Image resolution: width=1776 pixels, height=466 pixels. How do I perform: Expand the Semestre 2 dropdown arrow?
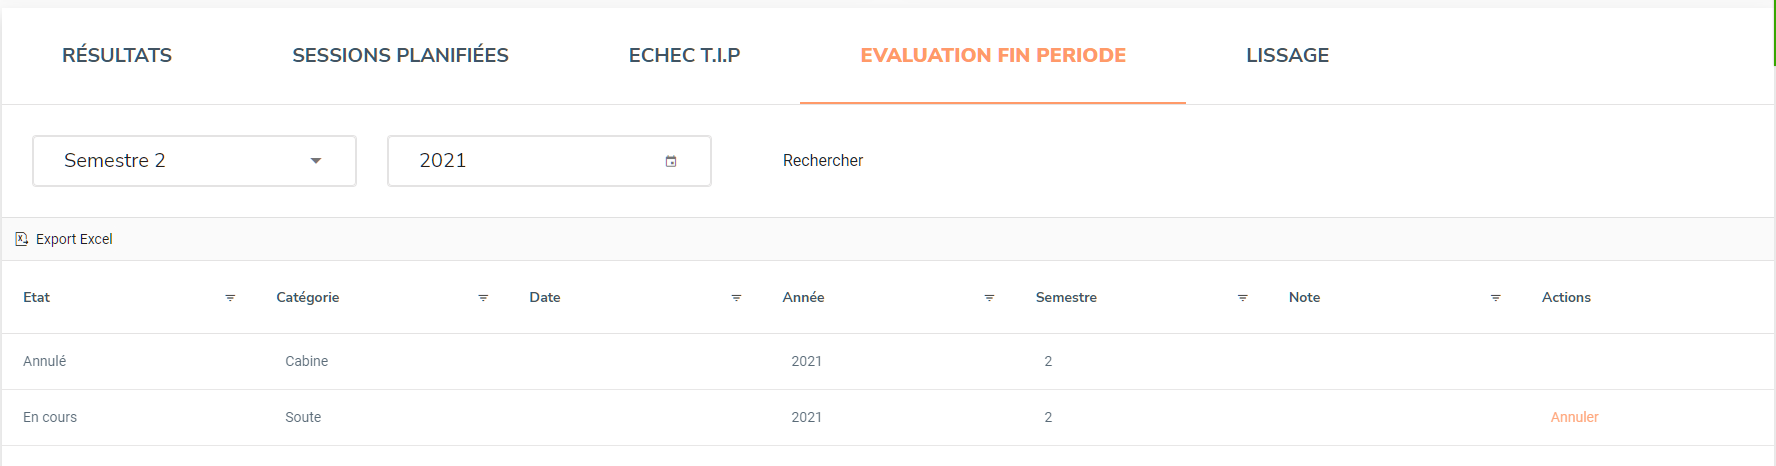316,161
